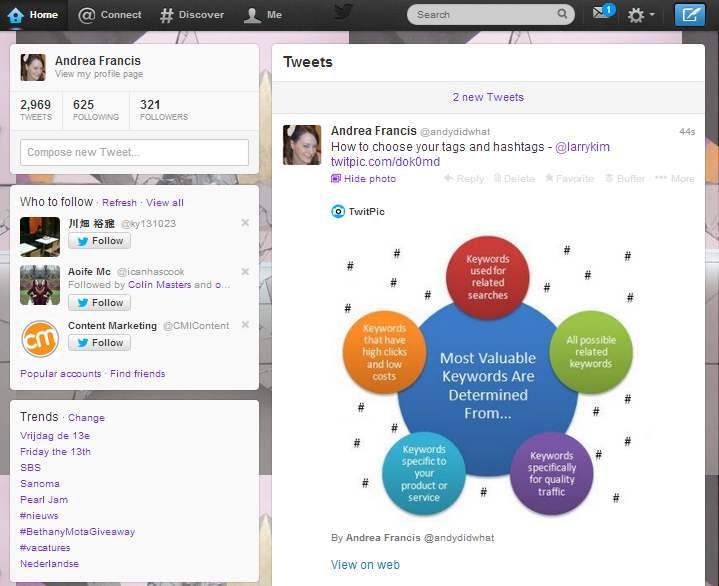Open trend Nederlandse
This screenshot has width=719, height=586.
coord(50,564)
